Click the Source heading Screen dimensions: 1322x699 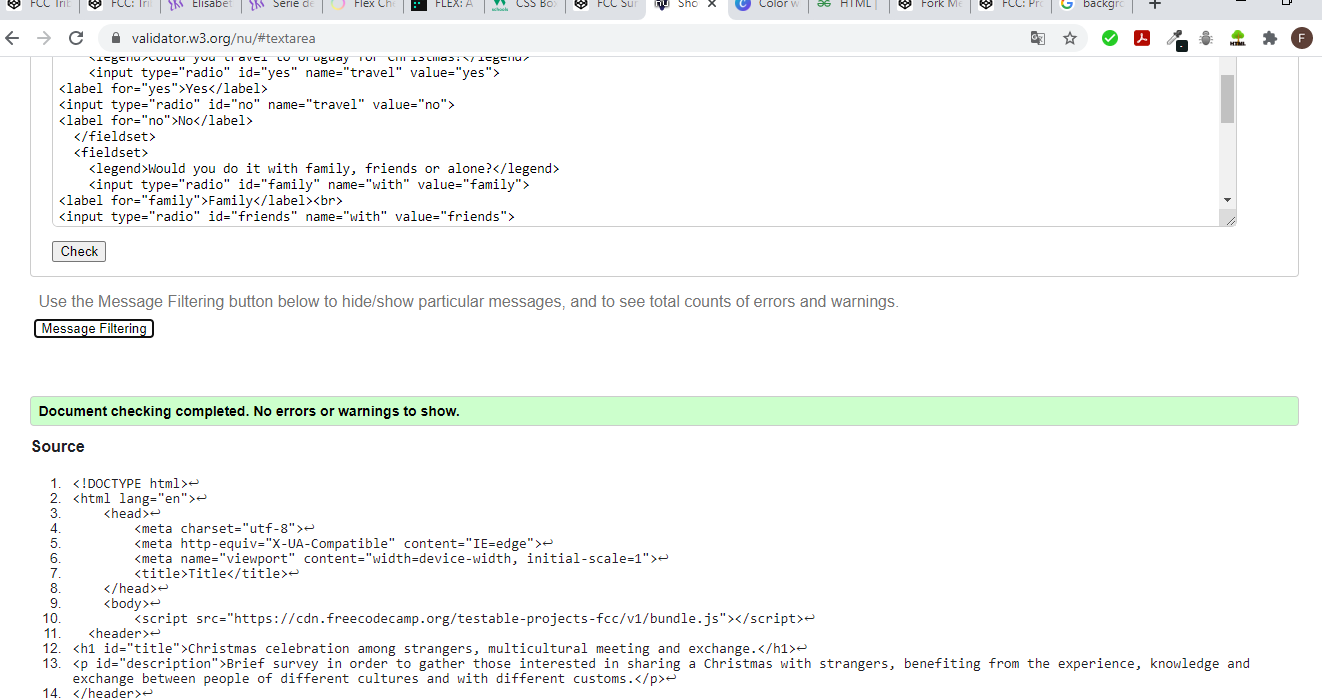click(58, 446)
